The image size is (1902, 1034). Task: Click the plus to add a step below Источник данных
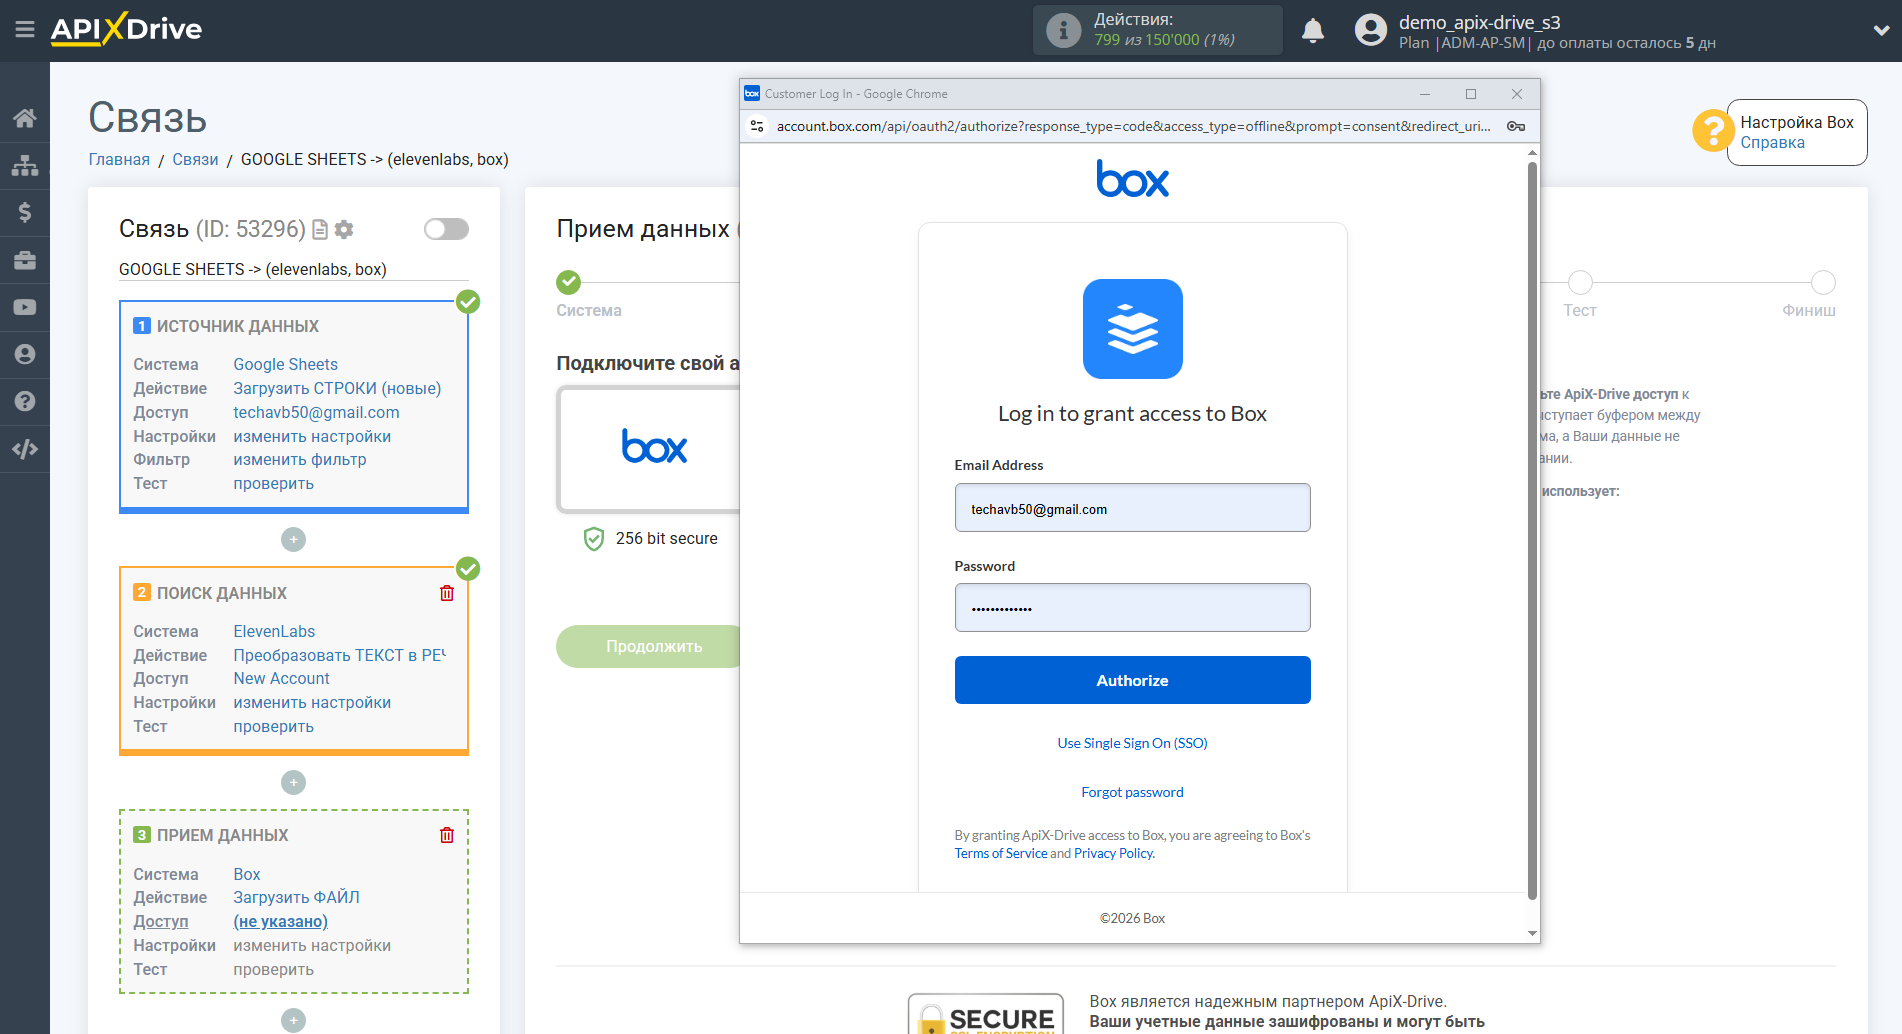click(293, 539)
